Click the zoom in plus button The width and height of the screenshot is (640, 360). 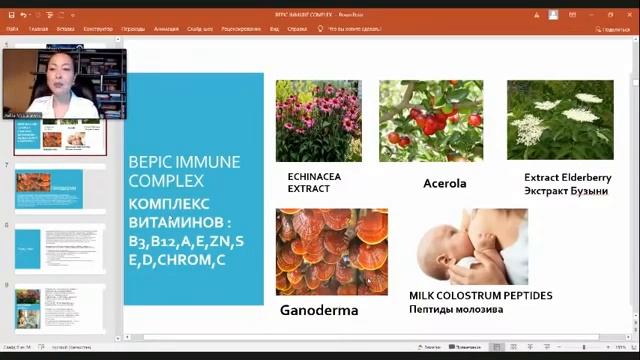tap(608, 347)
